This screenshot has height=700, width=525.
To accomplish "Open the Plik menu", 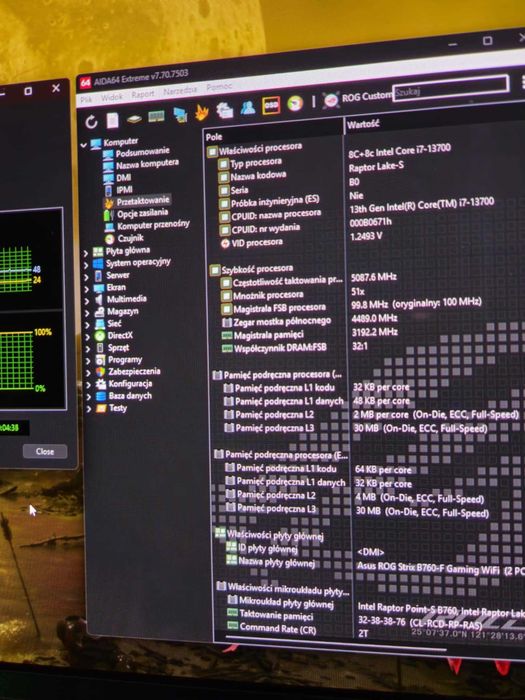I will coord(86,99).
